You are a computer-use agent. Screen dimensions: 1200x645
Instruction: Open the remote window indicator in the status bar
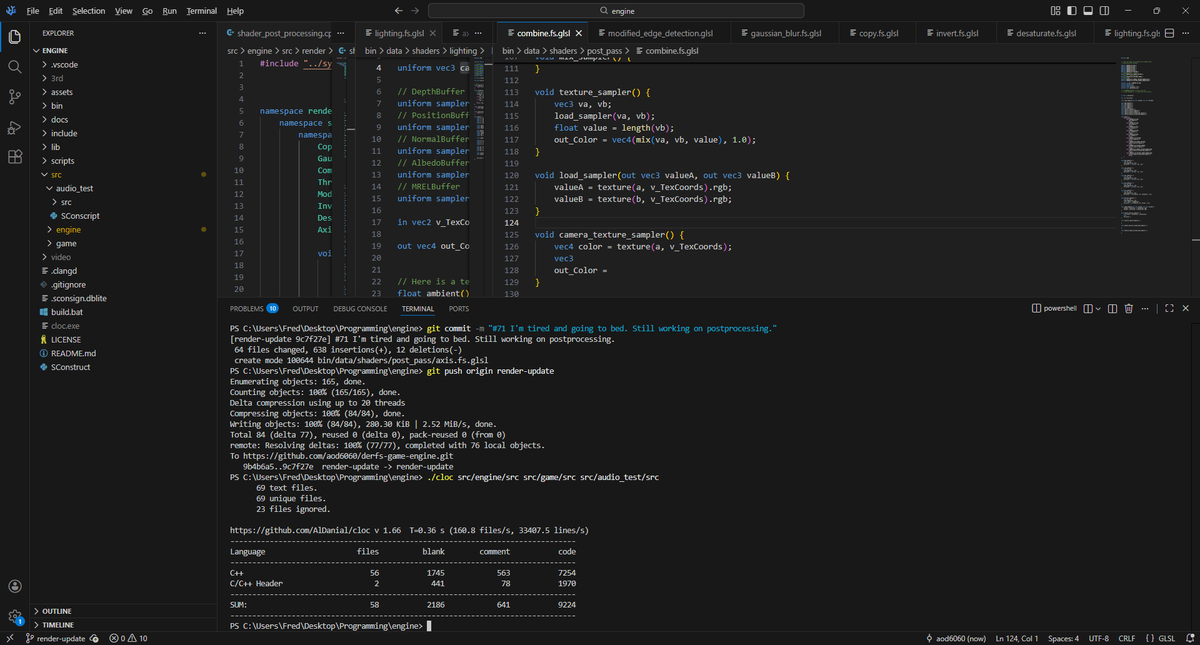pos(9,638)
